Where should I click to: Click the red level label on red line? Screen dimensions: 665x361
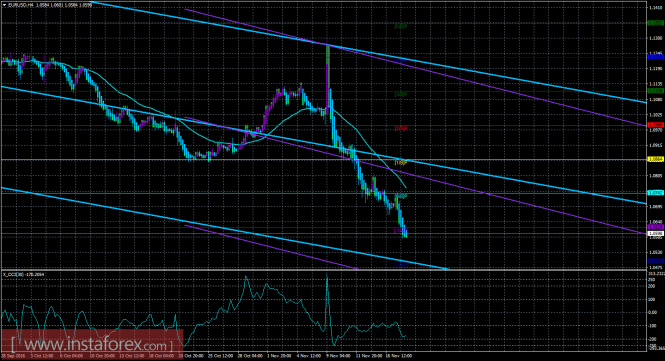(x=401, y=128)
